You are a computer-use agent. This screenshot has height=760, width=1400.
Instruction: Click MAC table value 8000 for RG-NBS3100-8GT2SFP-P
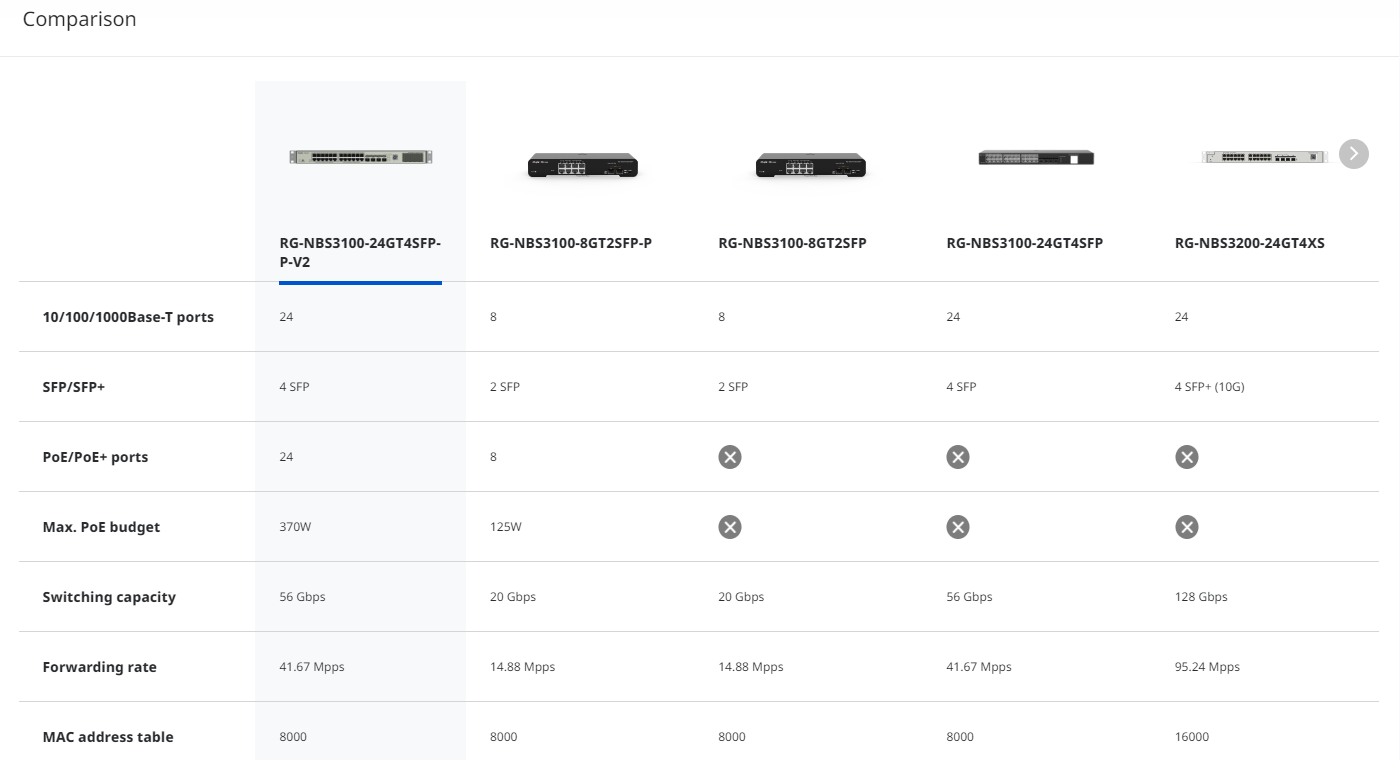504,737
